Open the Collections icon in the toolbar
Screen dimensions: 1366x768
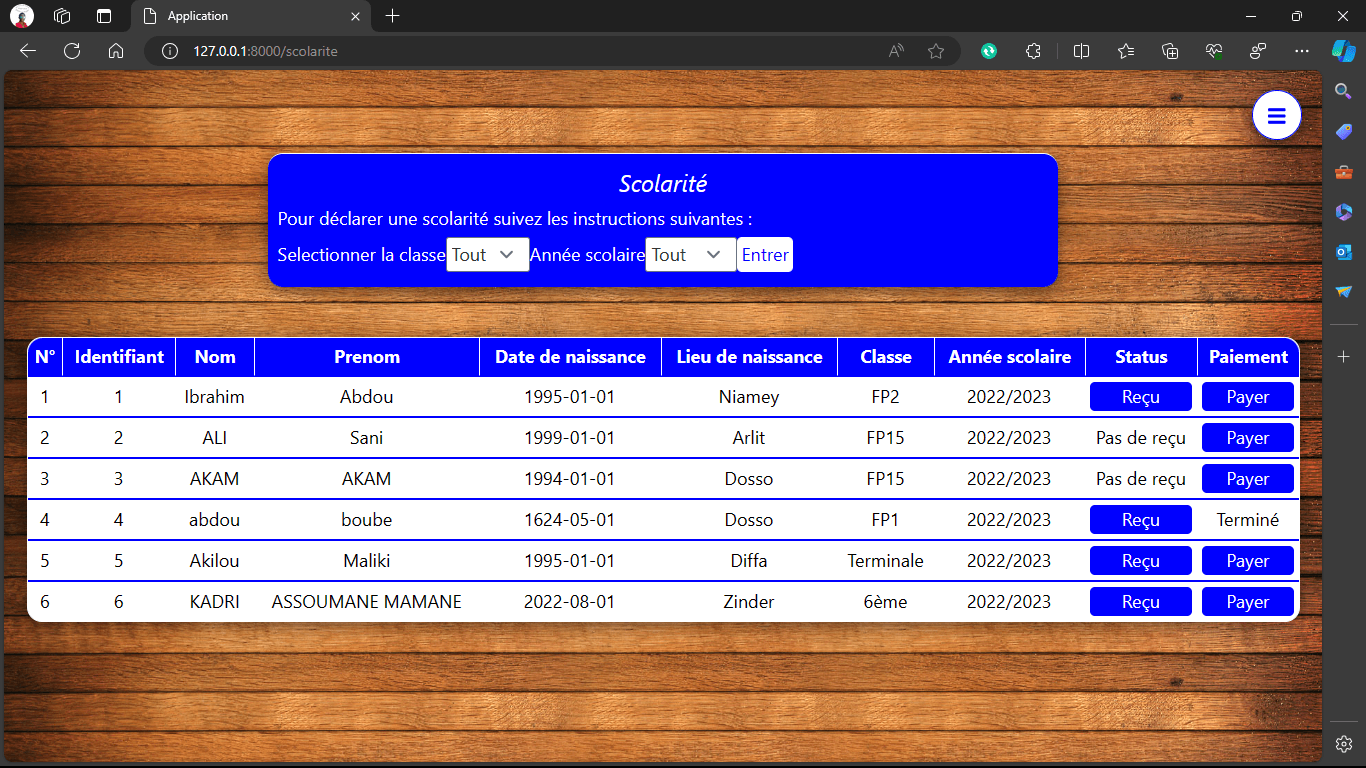click(x=1170, y=51)
